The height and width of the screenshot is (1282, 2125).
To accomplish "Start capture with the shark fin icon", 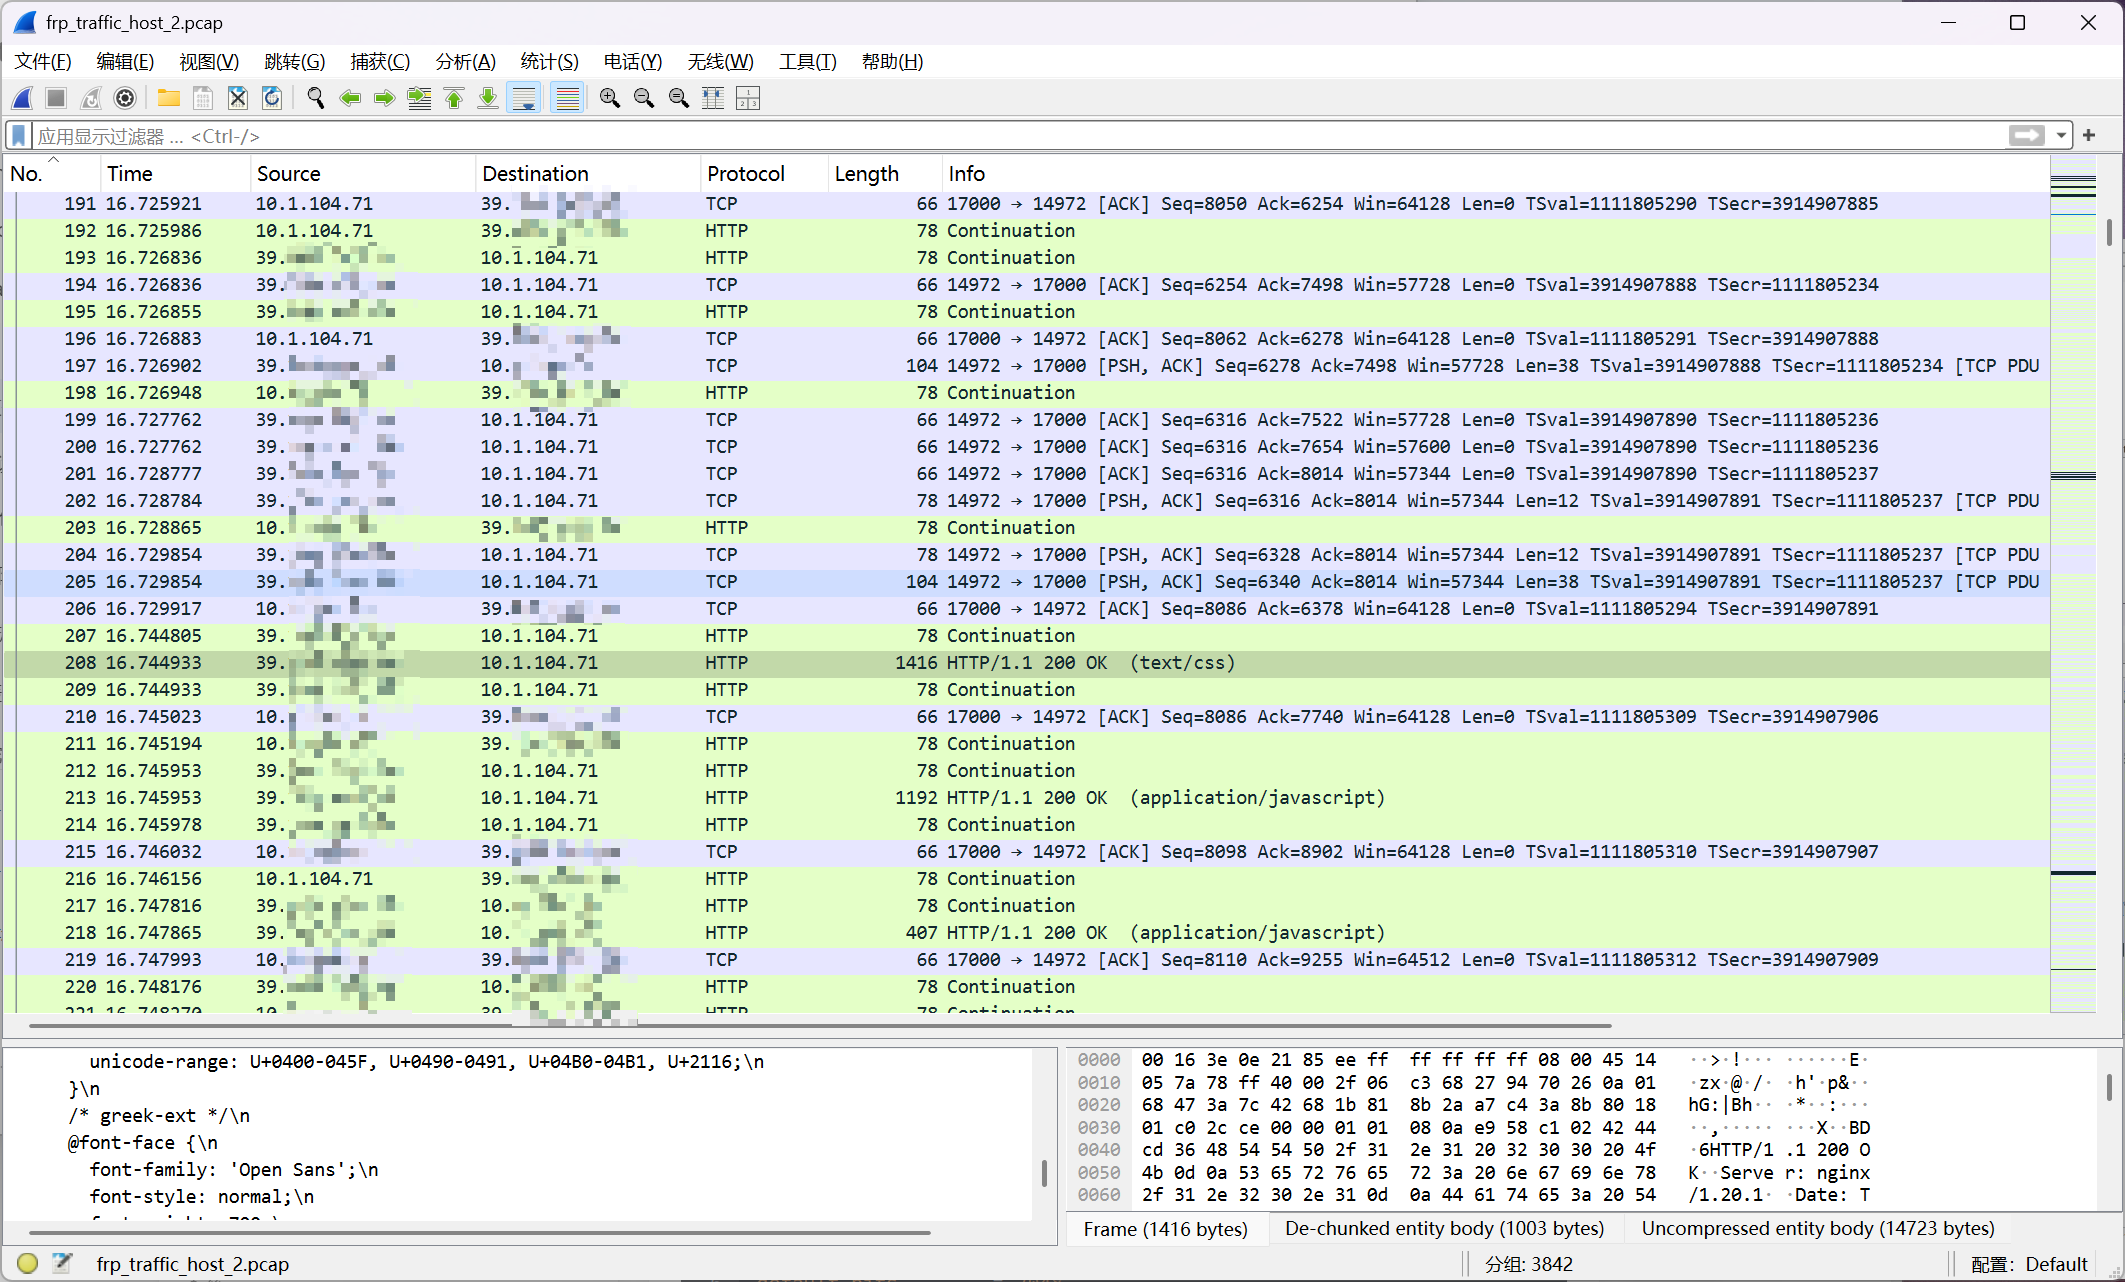I will coord(22,98).
